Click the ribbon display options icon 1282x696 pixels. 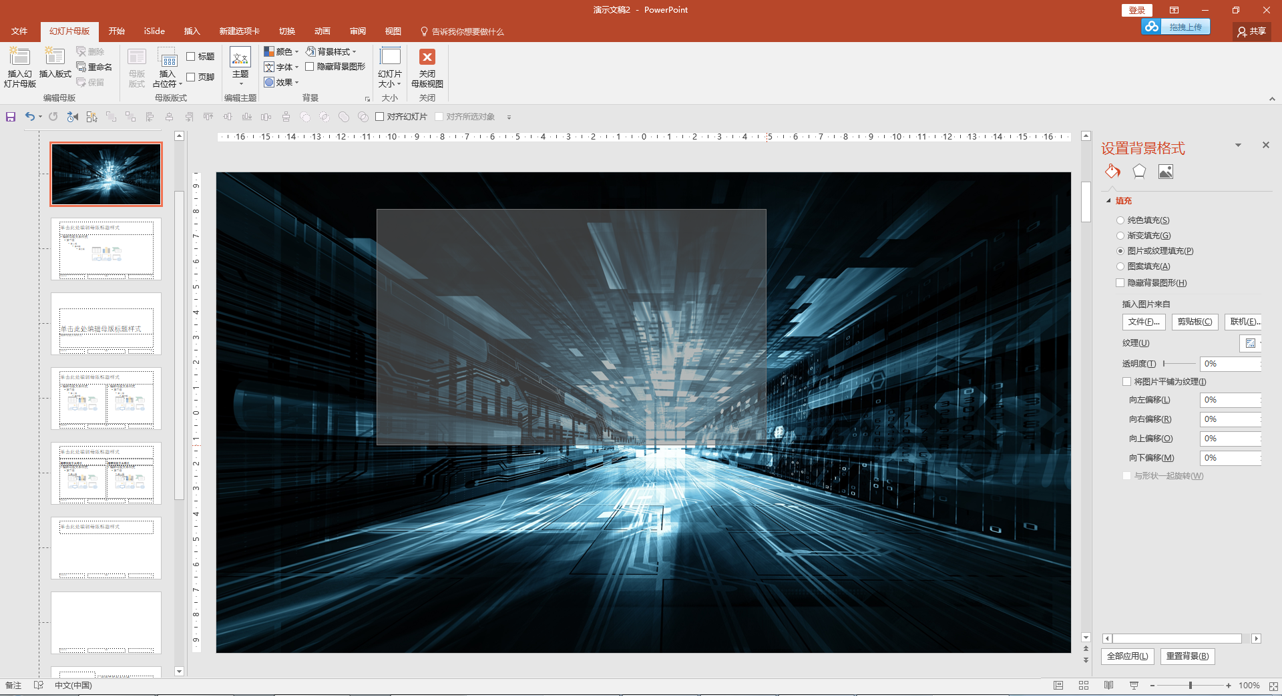click(x=1174, y=10)
